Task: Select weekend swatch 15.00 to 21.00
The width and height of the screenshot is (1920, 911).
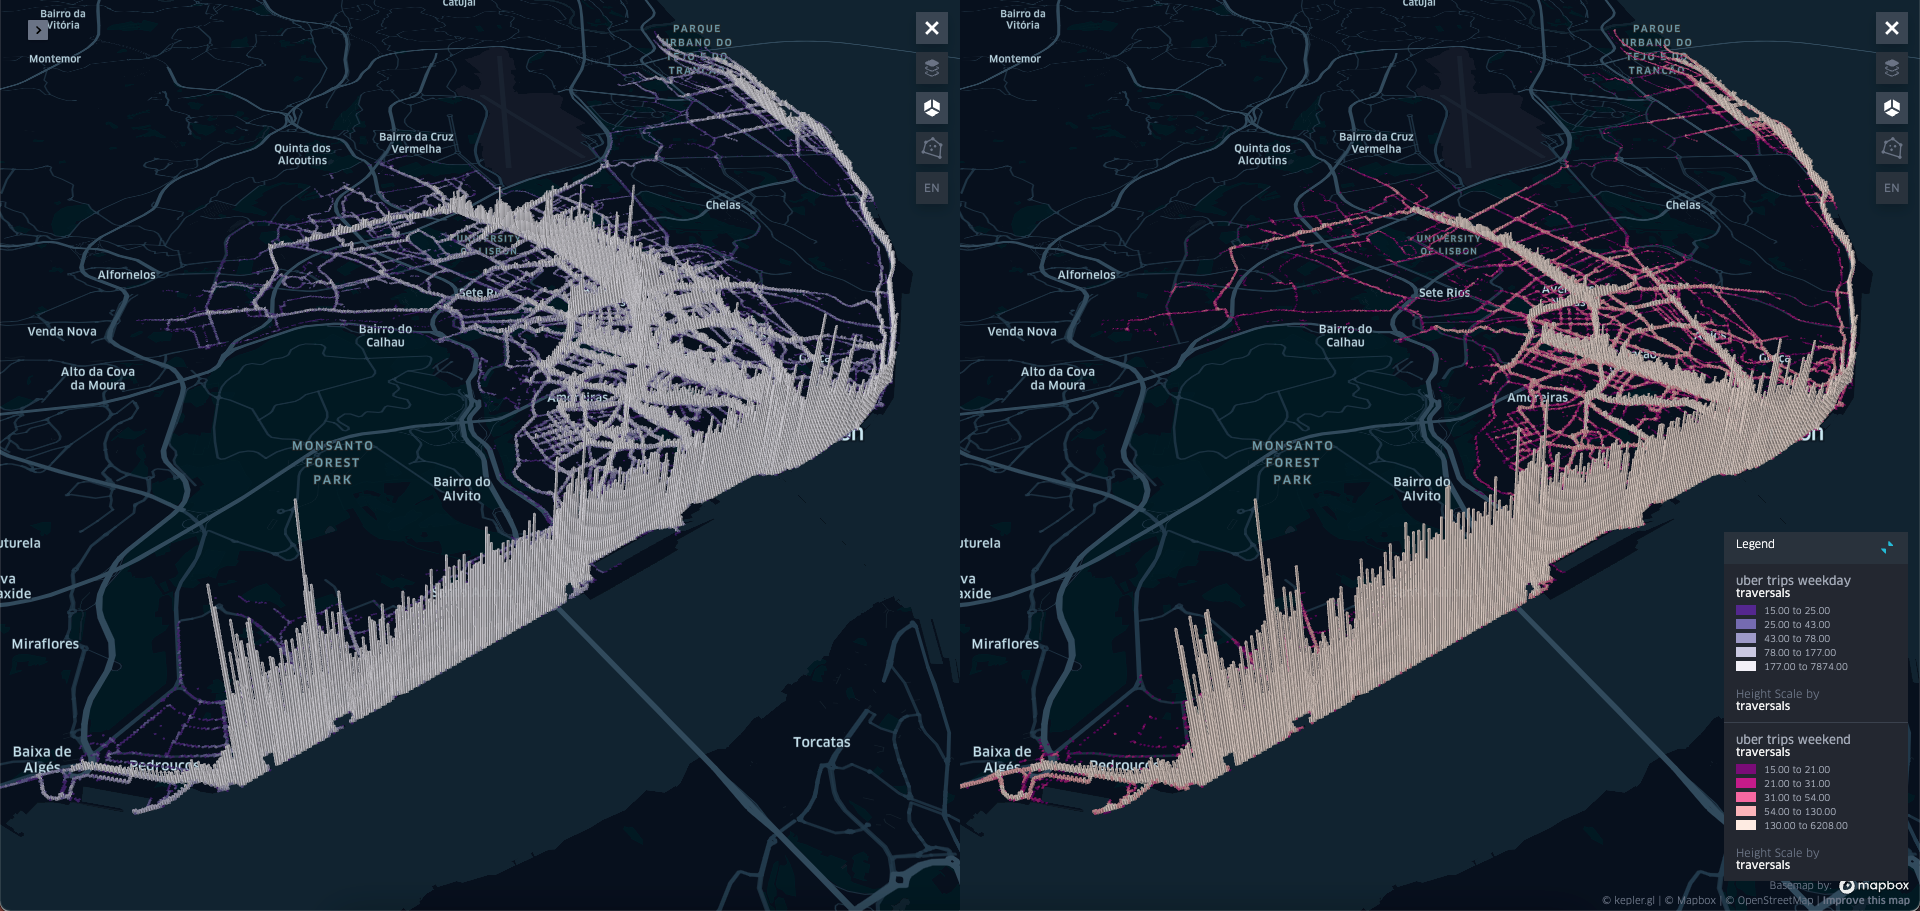Action: pos(1746,769)
